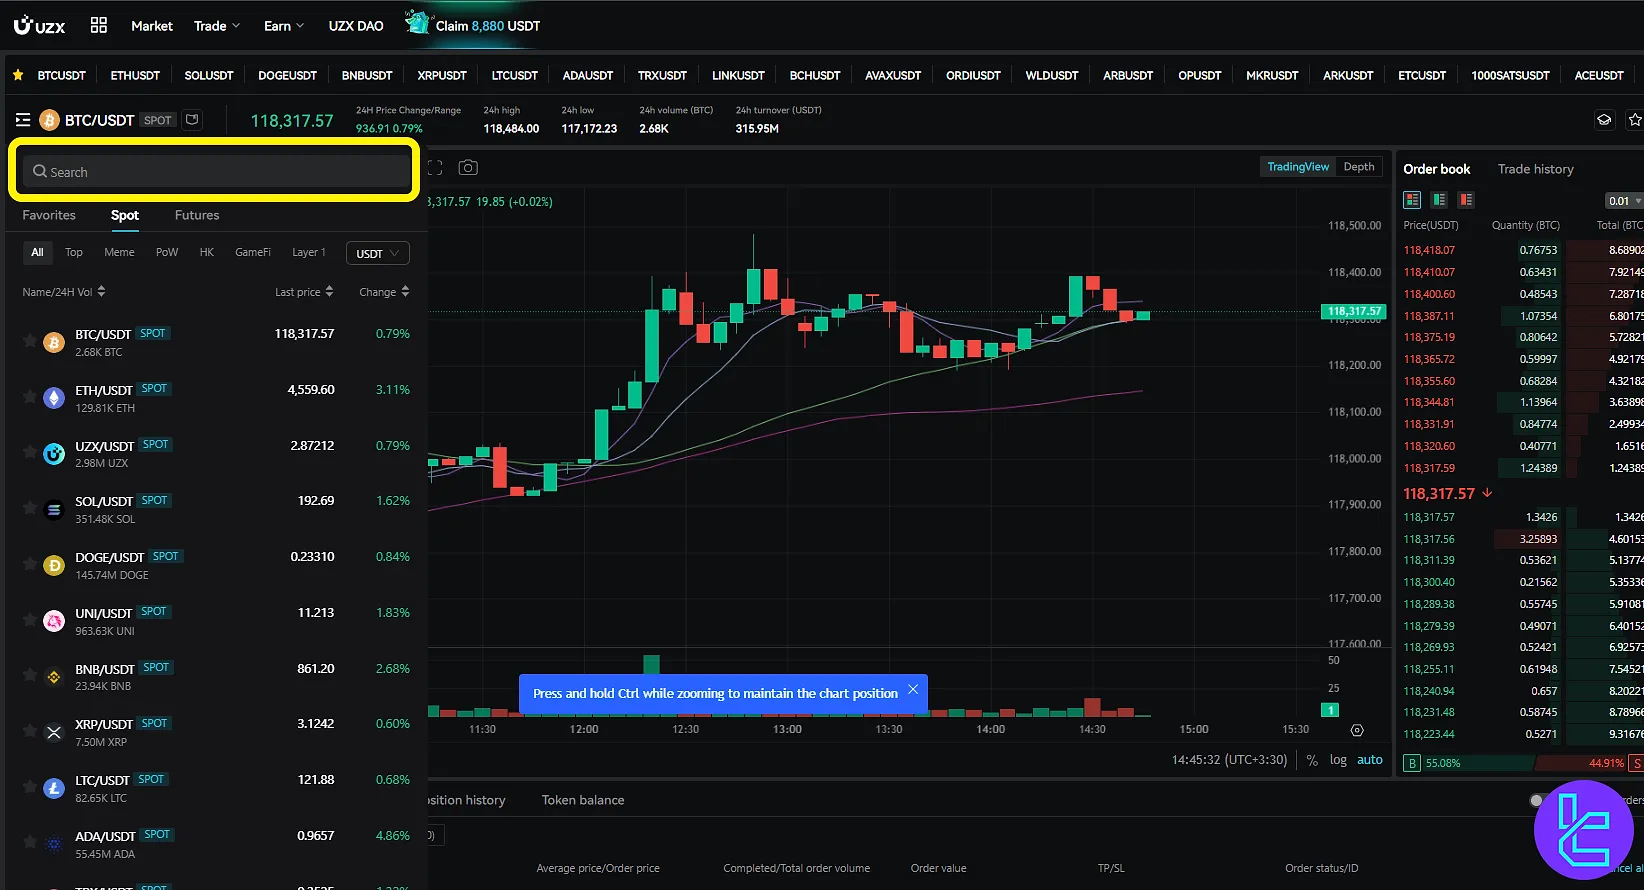Show both bids and asks order book view

tap(1412, 200)
